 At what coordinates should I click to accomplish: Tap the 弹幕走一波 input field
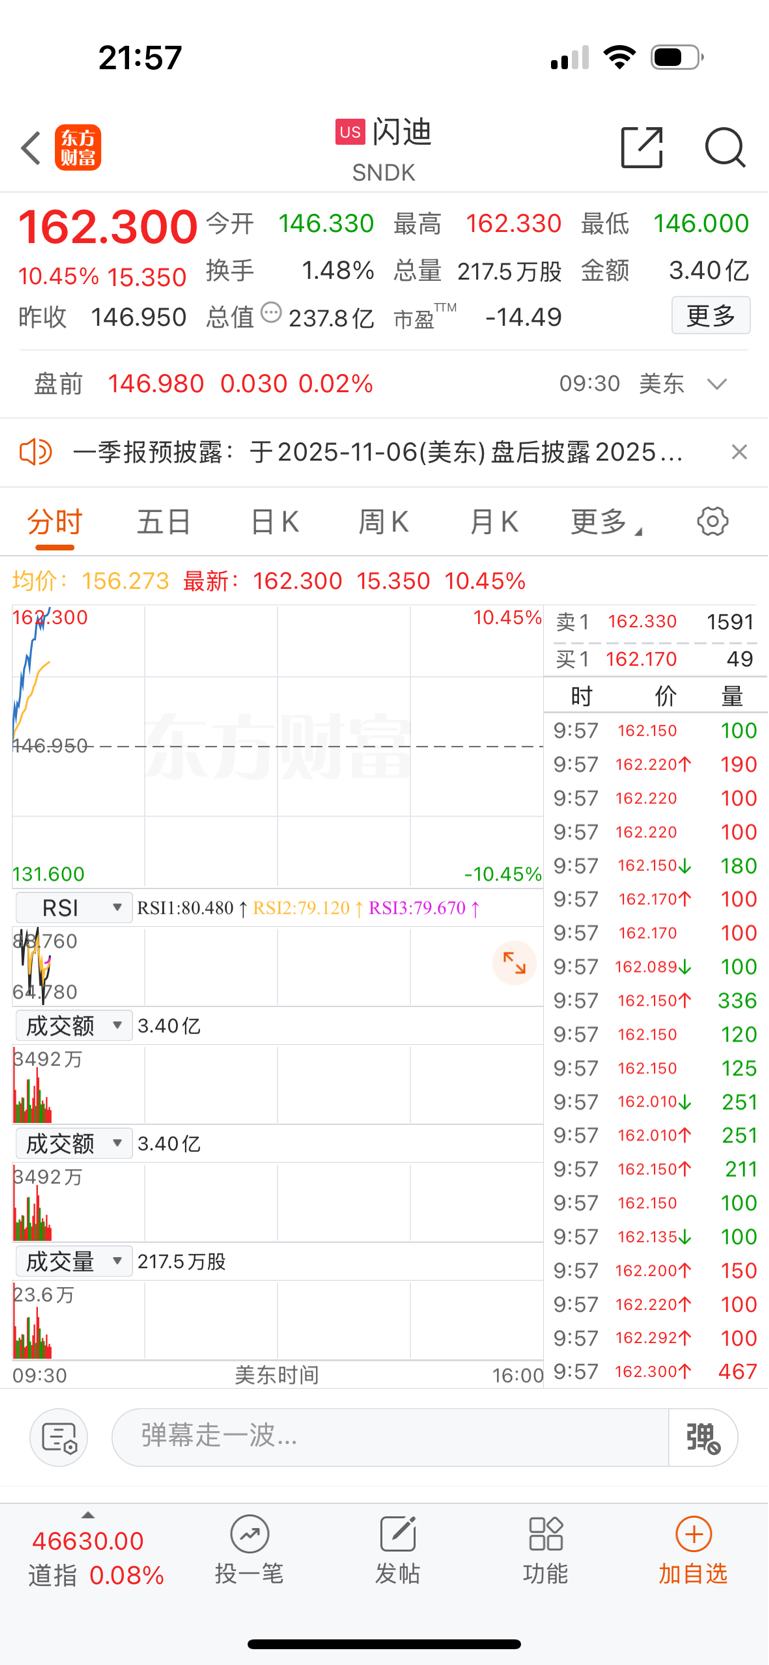click(390, 1438)
